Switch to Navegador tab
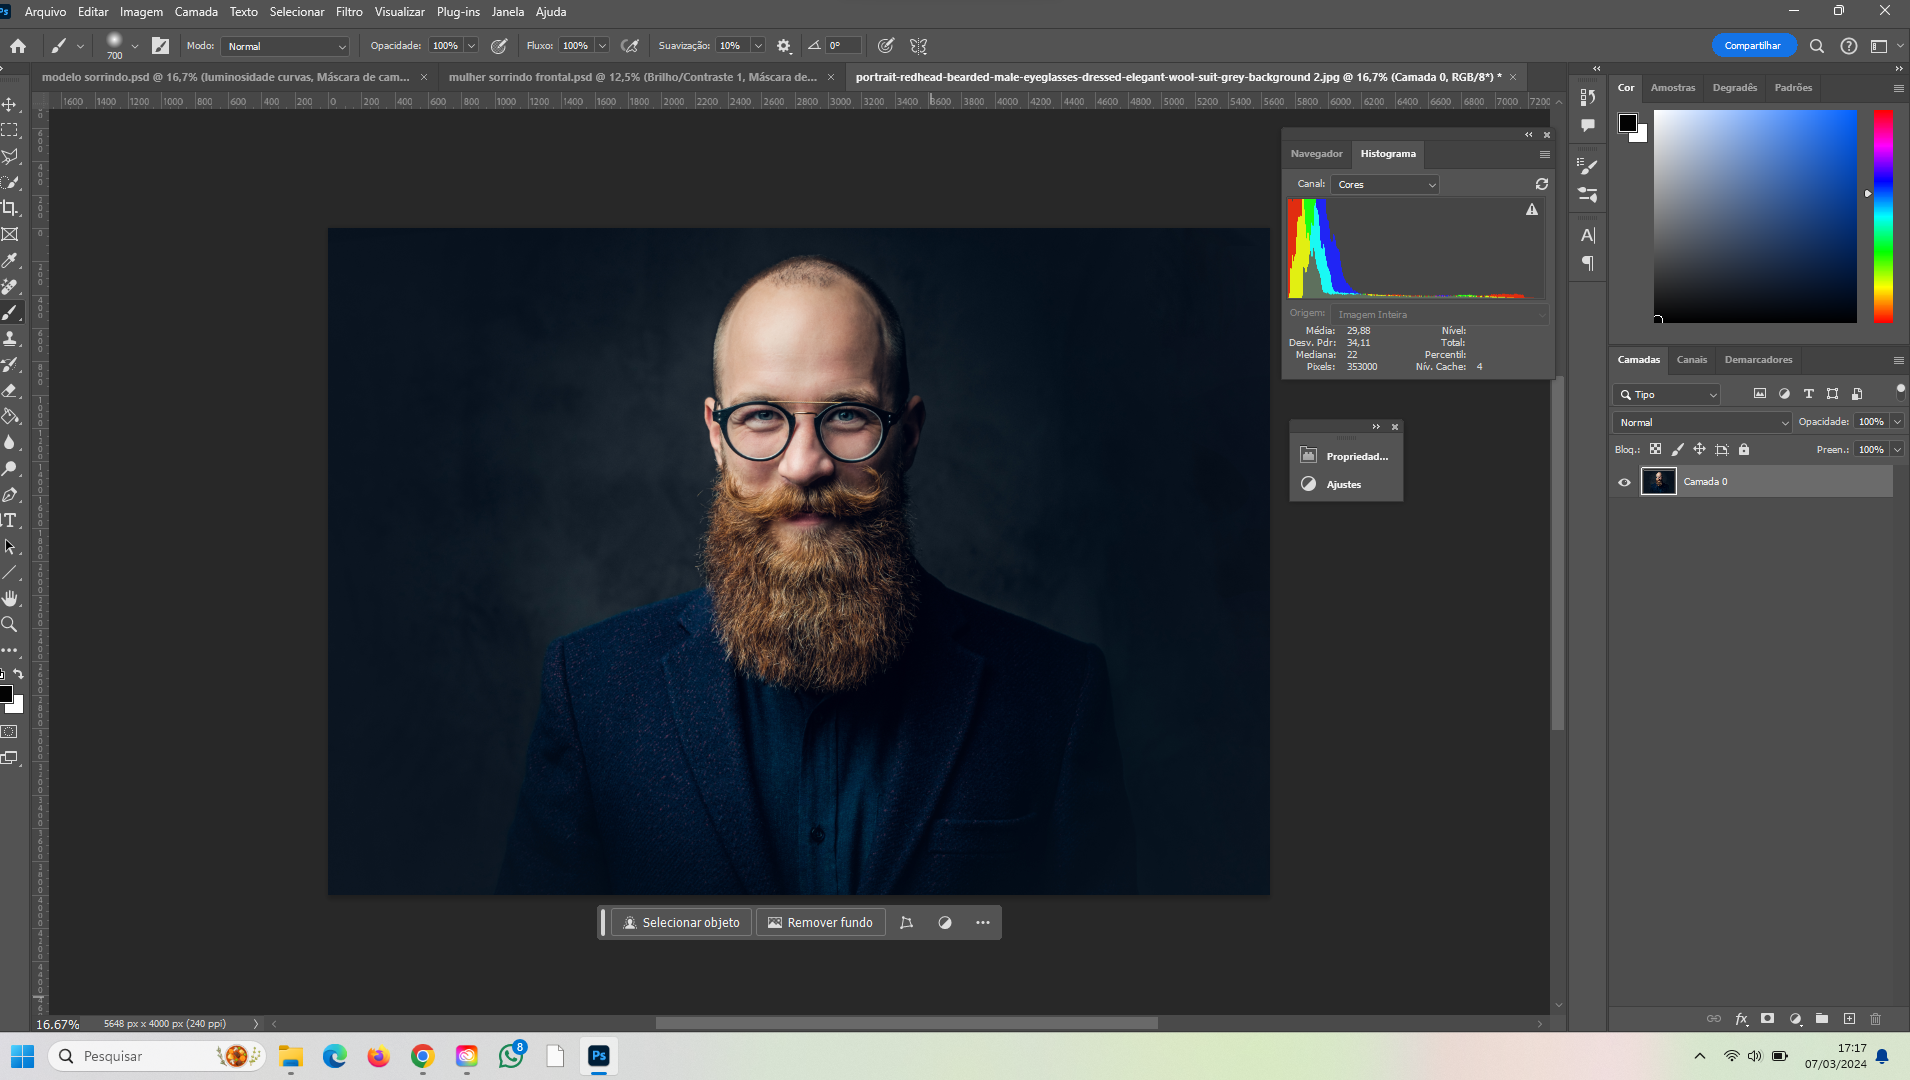 (x=1316, y=154)
